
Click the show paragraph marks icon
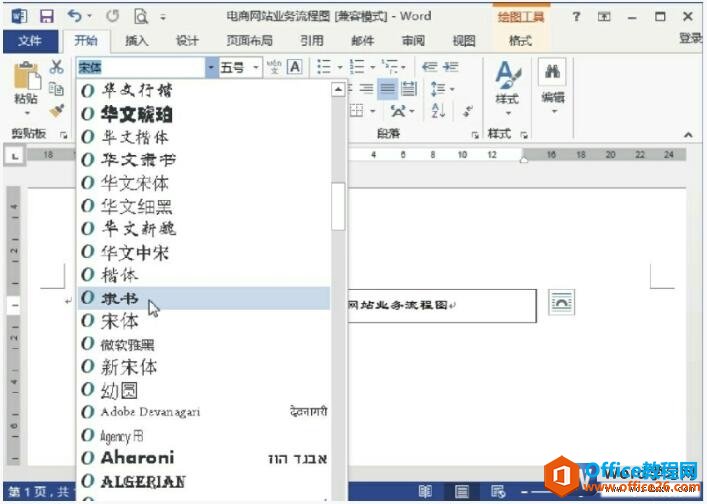[468, 110]
